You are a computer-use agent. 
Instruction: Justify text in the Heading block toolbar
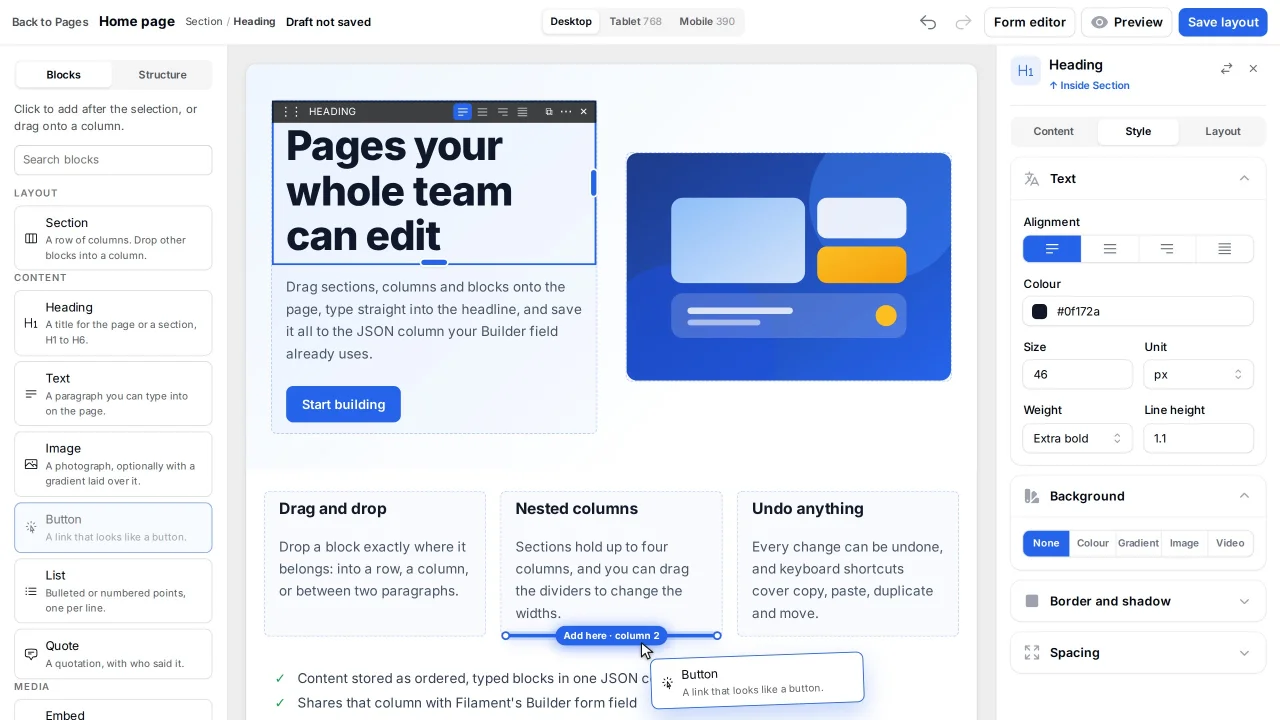[522, 112]
